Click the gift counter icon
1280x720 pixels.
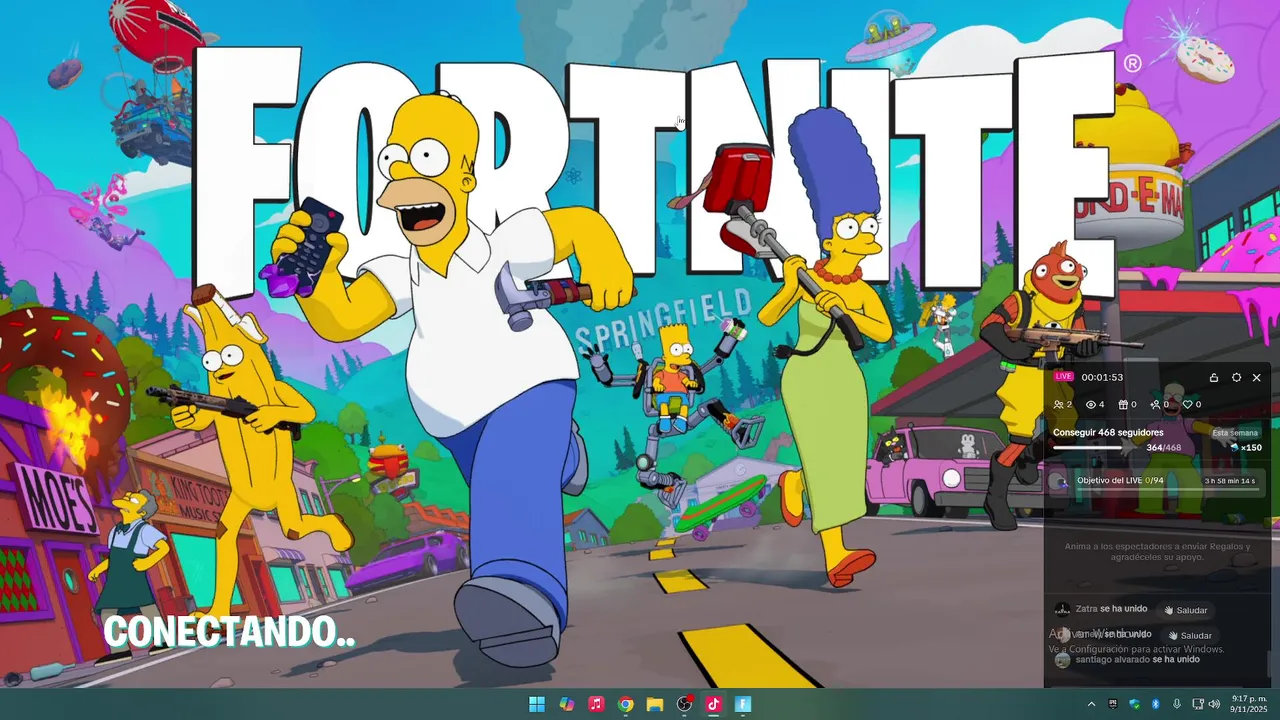pyautogui.click(x=1123, y=405)
